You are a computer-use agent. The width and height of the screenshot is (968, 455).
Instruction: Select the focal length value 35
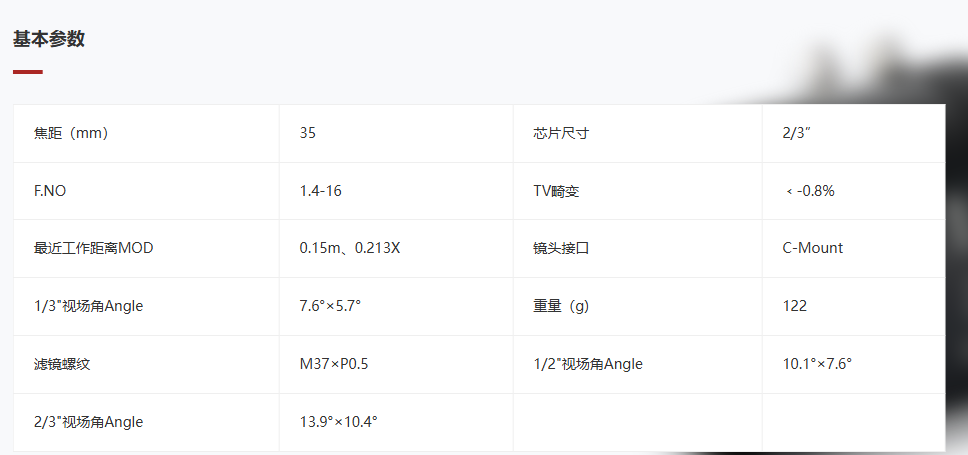307,133
